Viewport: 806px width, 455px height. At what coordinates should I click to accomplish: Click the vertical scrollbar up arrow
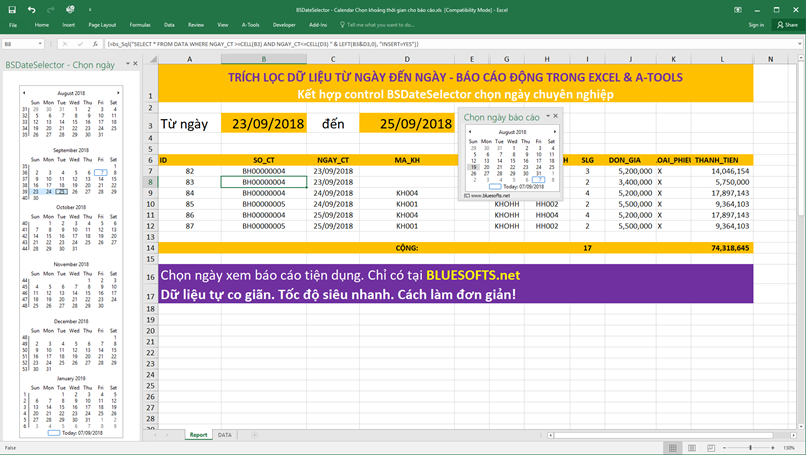pyautogui.click(x=800, y=58)
